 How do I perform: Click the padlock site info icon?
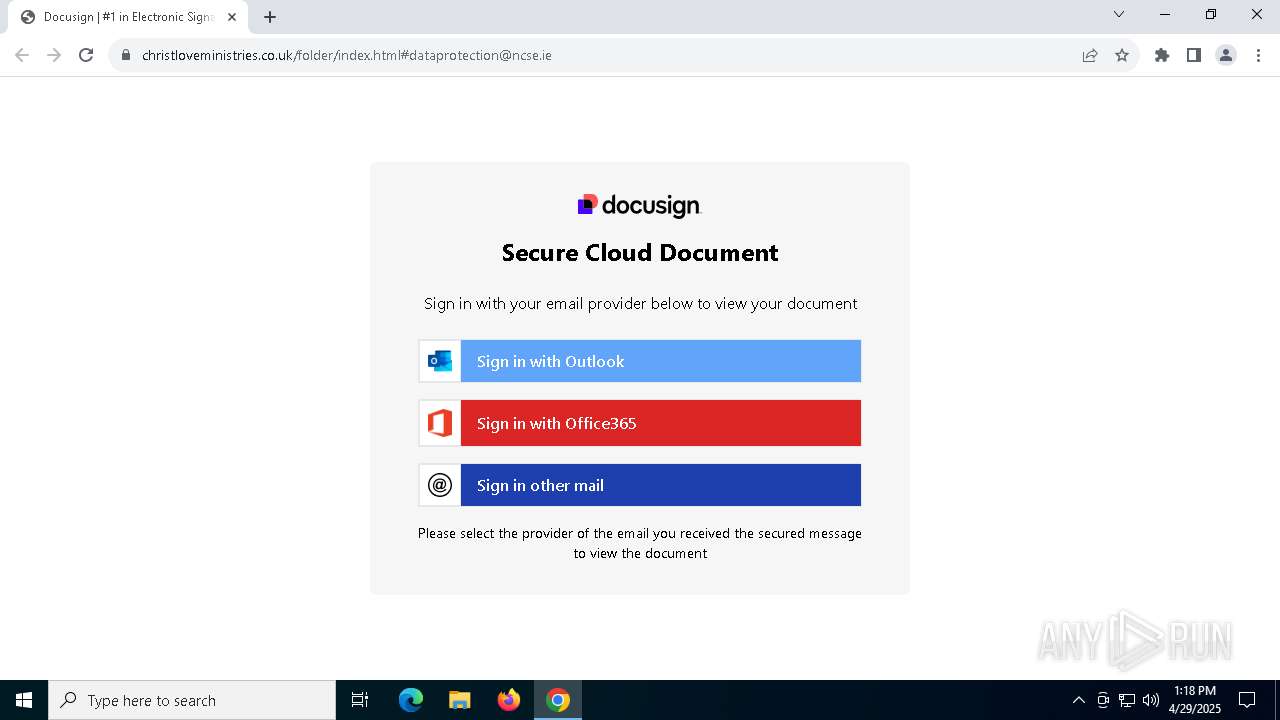point(126,55)
